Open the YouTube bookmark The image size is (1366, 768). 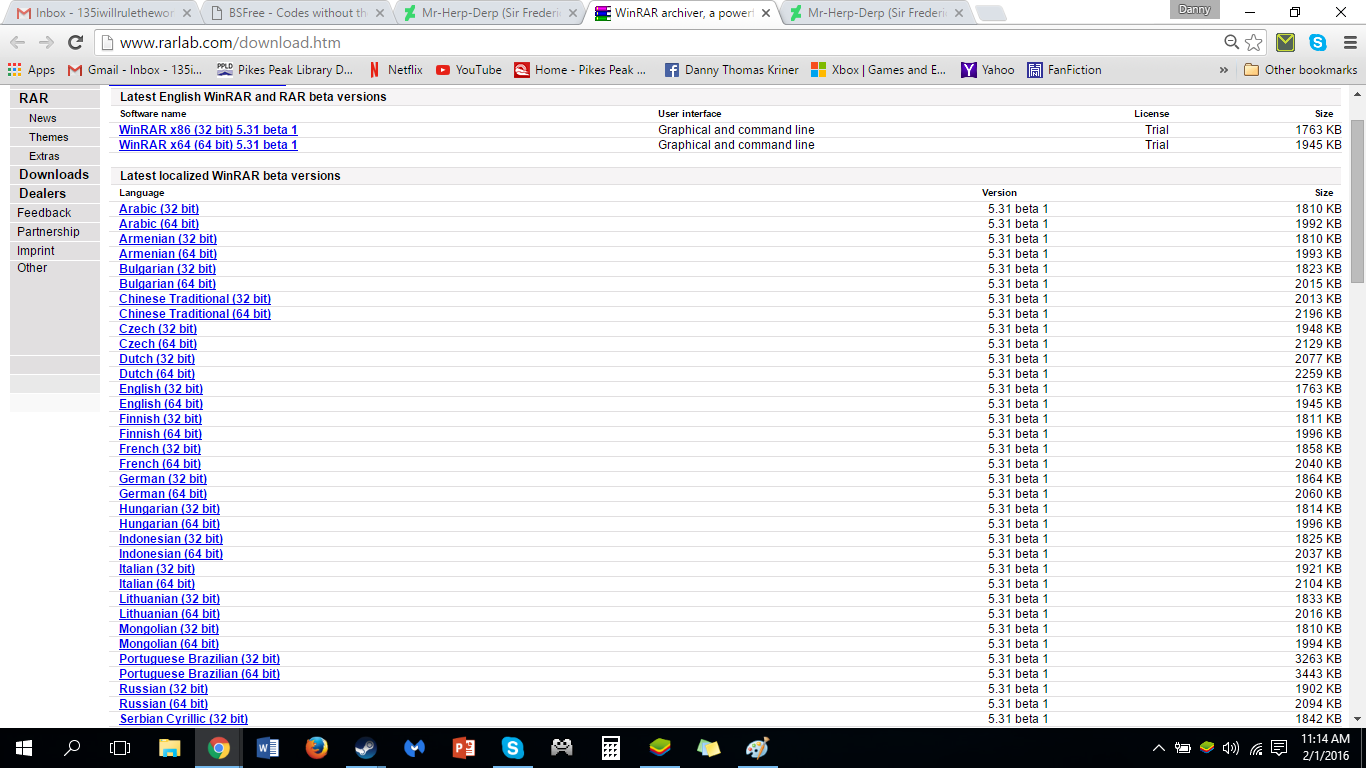(x=469, y=70)
